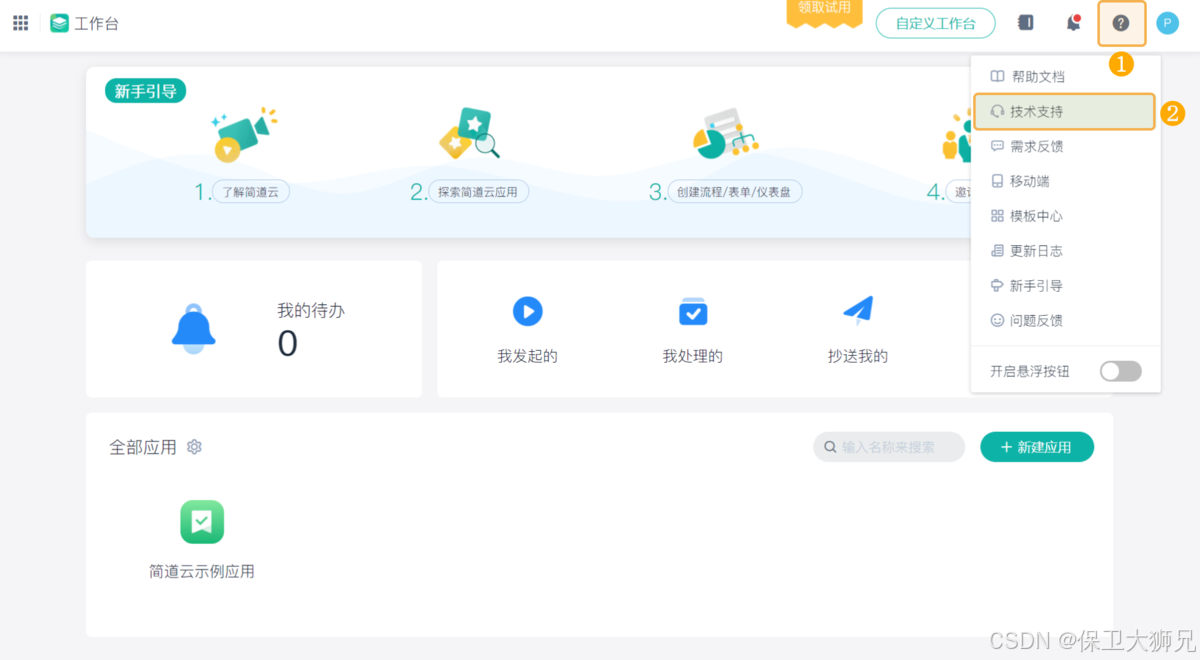Click the 我处理的 checkbox icon

(x=693, y=312)
